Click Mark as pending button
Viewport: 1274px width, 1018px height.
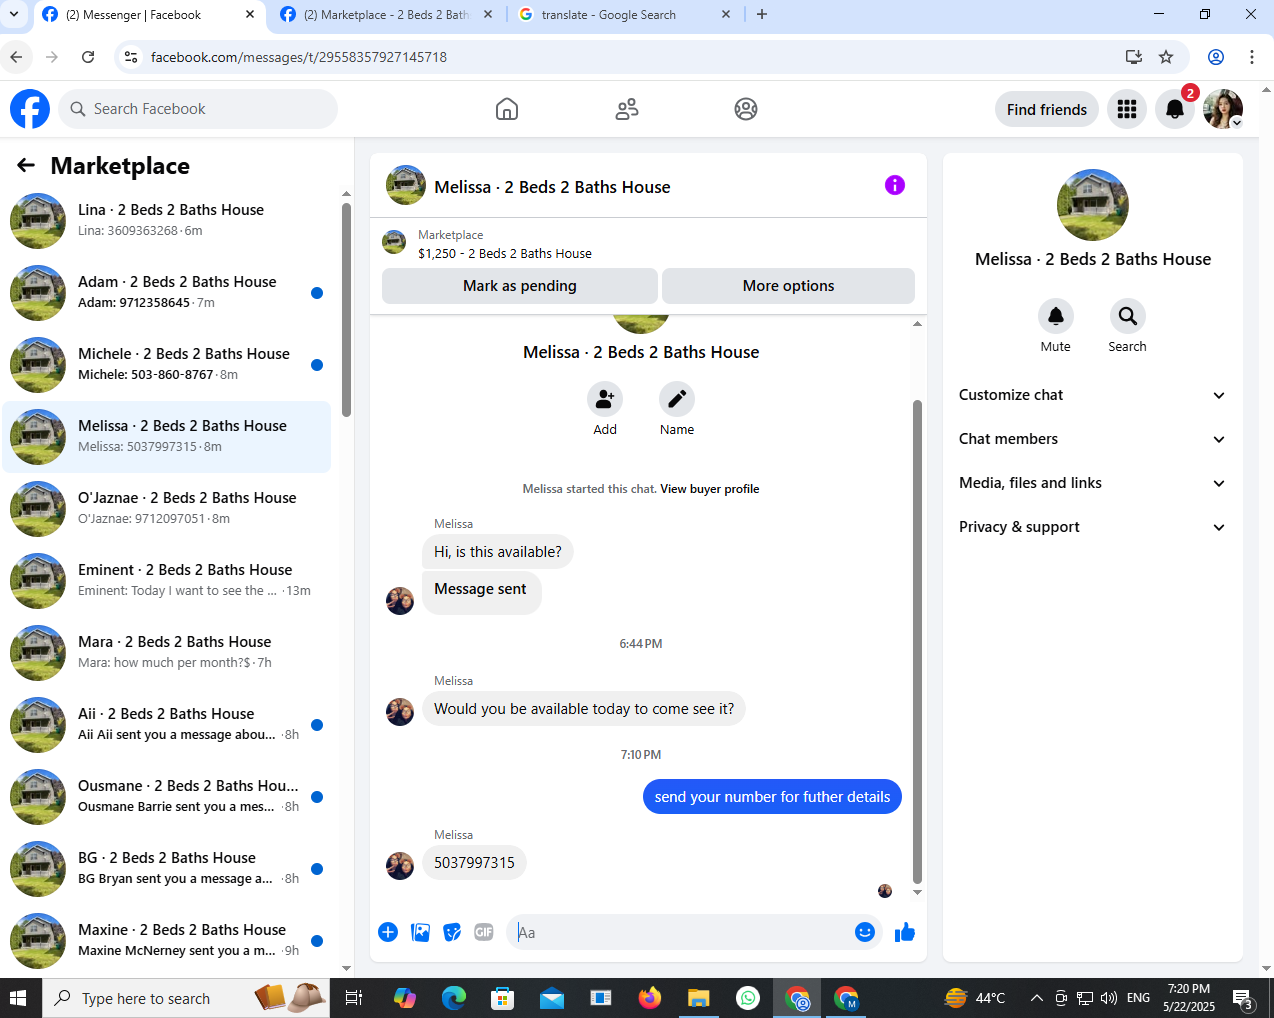[520, 286]
